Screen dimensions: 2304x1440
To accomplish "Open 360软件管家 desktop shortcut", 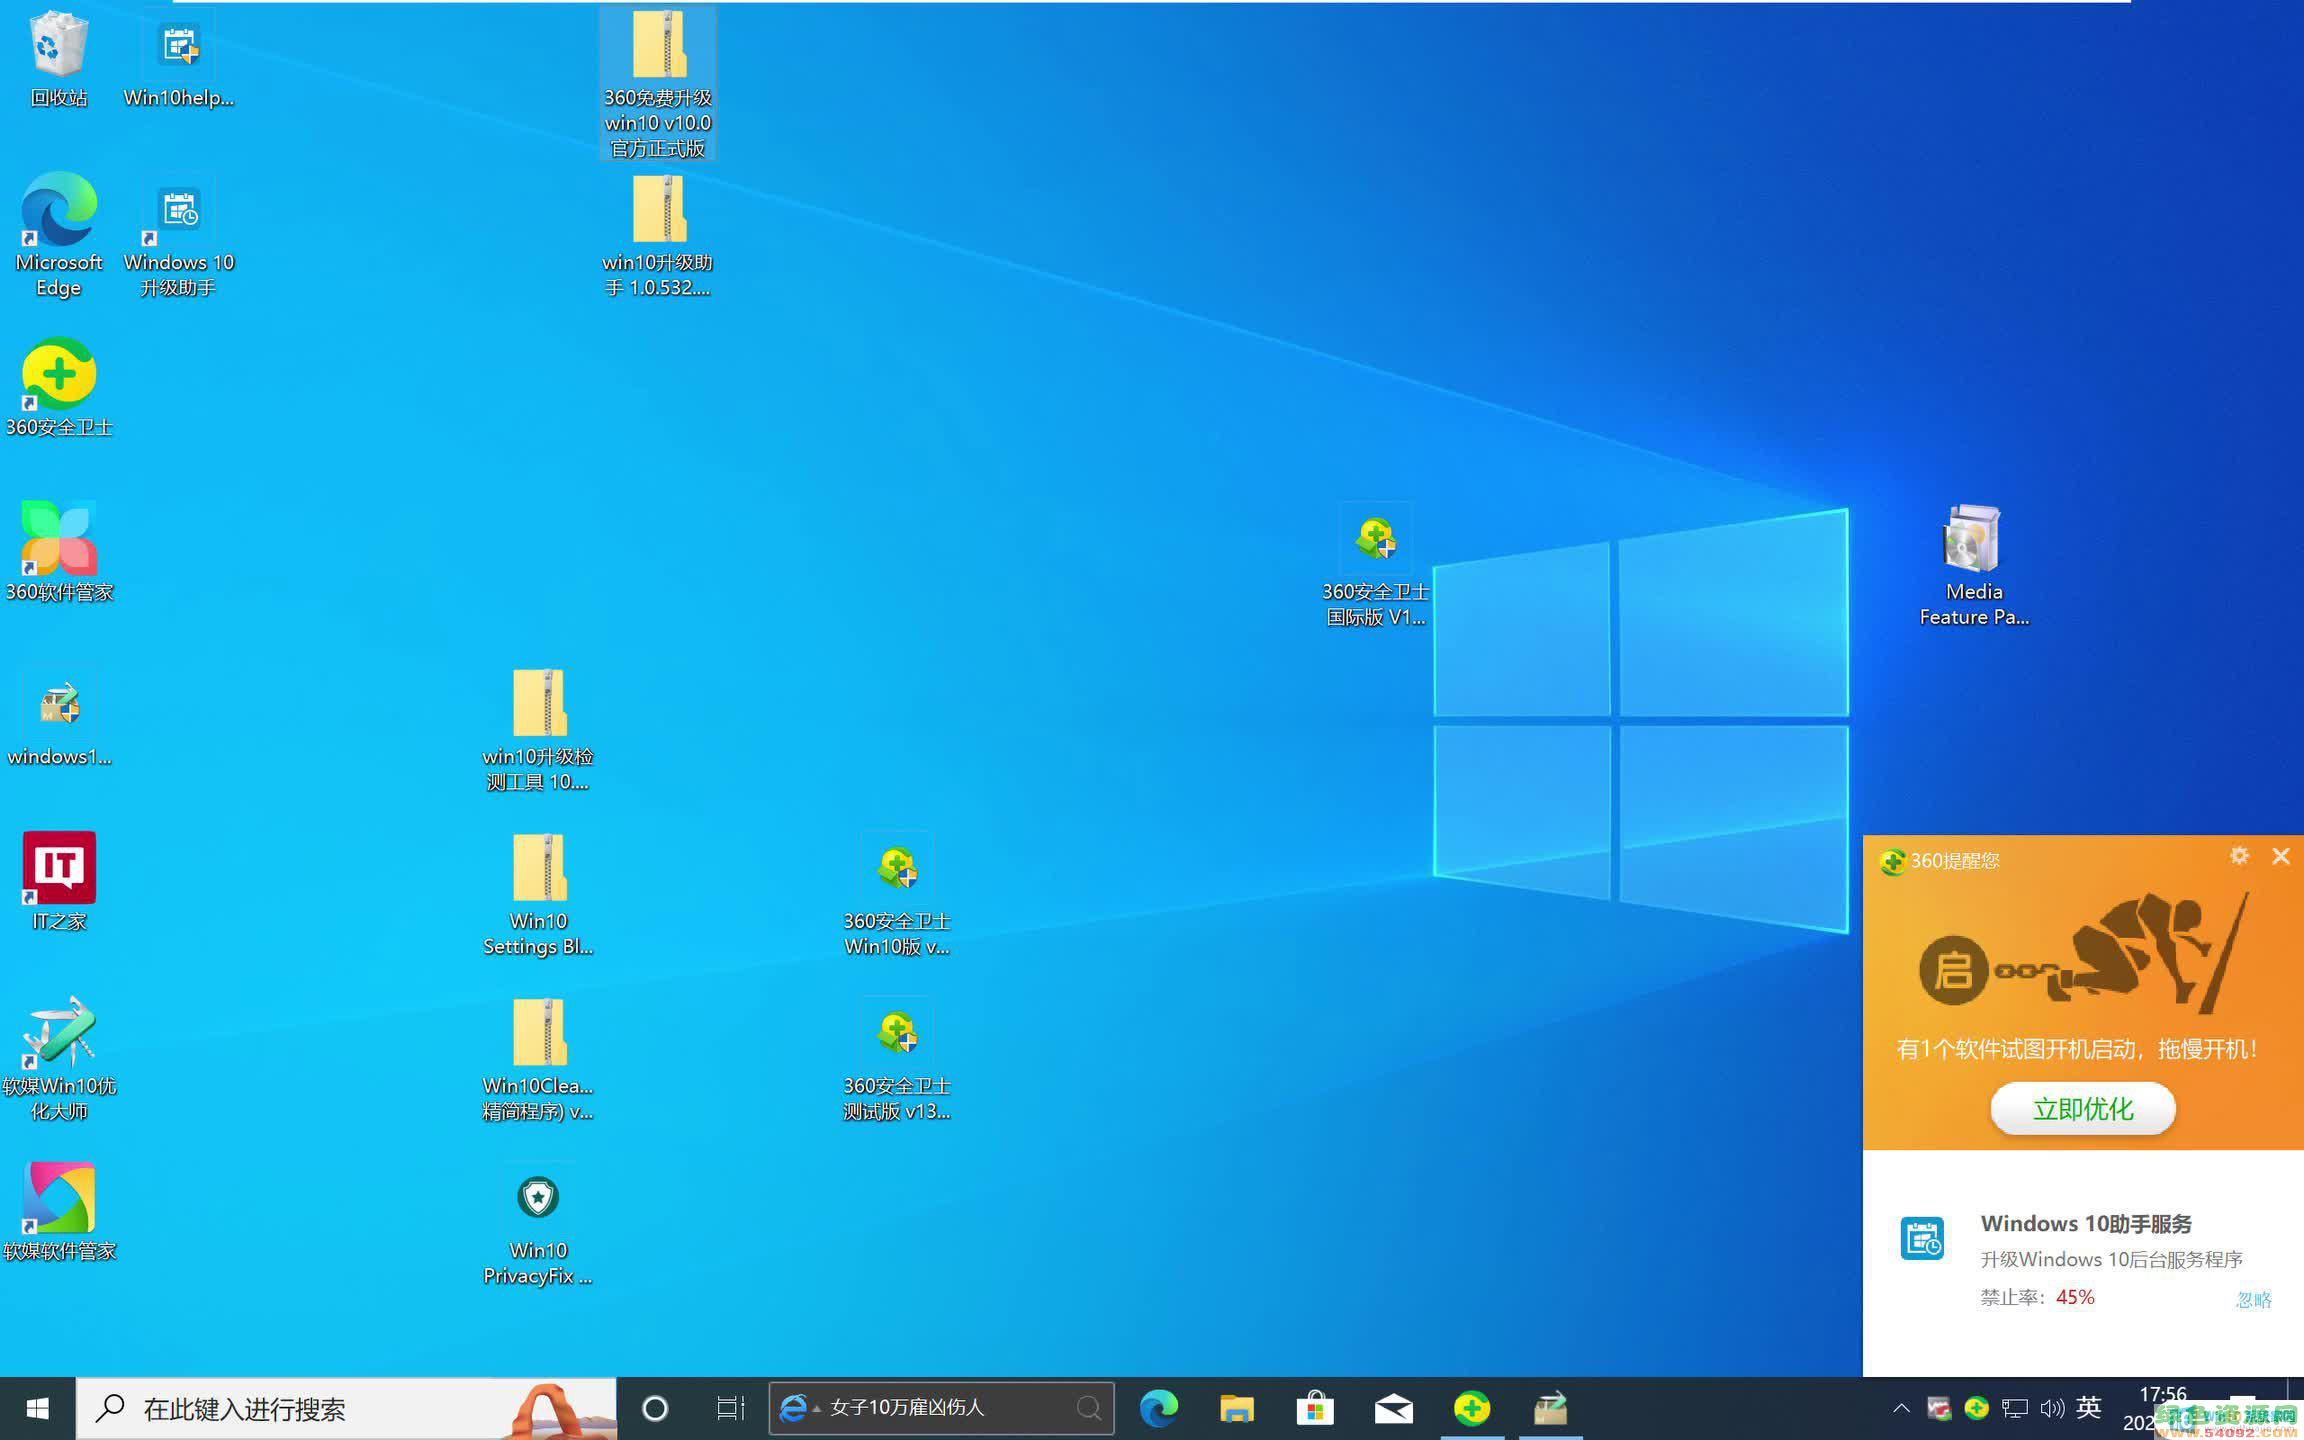I will click(58, 552).
